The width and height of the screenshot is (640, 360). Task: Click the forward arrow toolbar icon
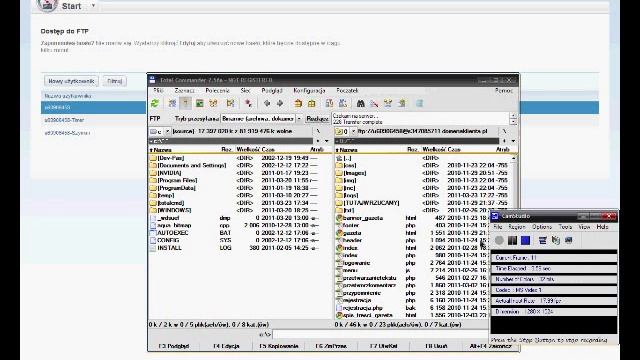pyautogui.click(x=280, y=104)
